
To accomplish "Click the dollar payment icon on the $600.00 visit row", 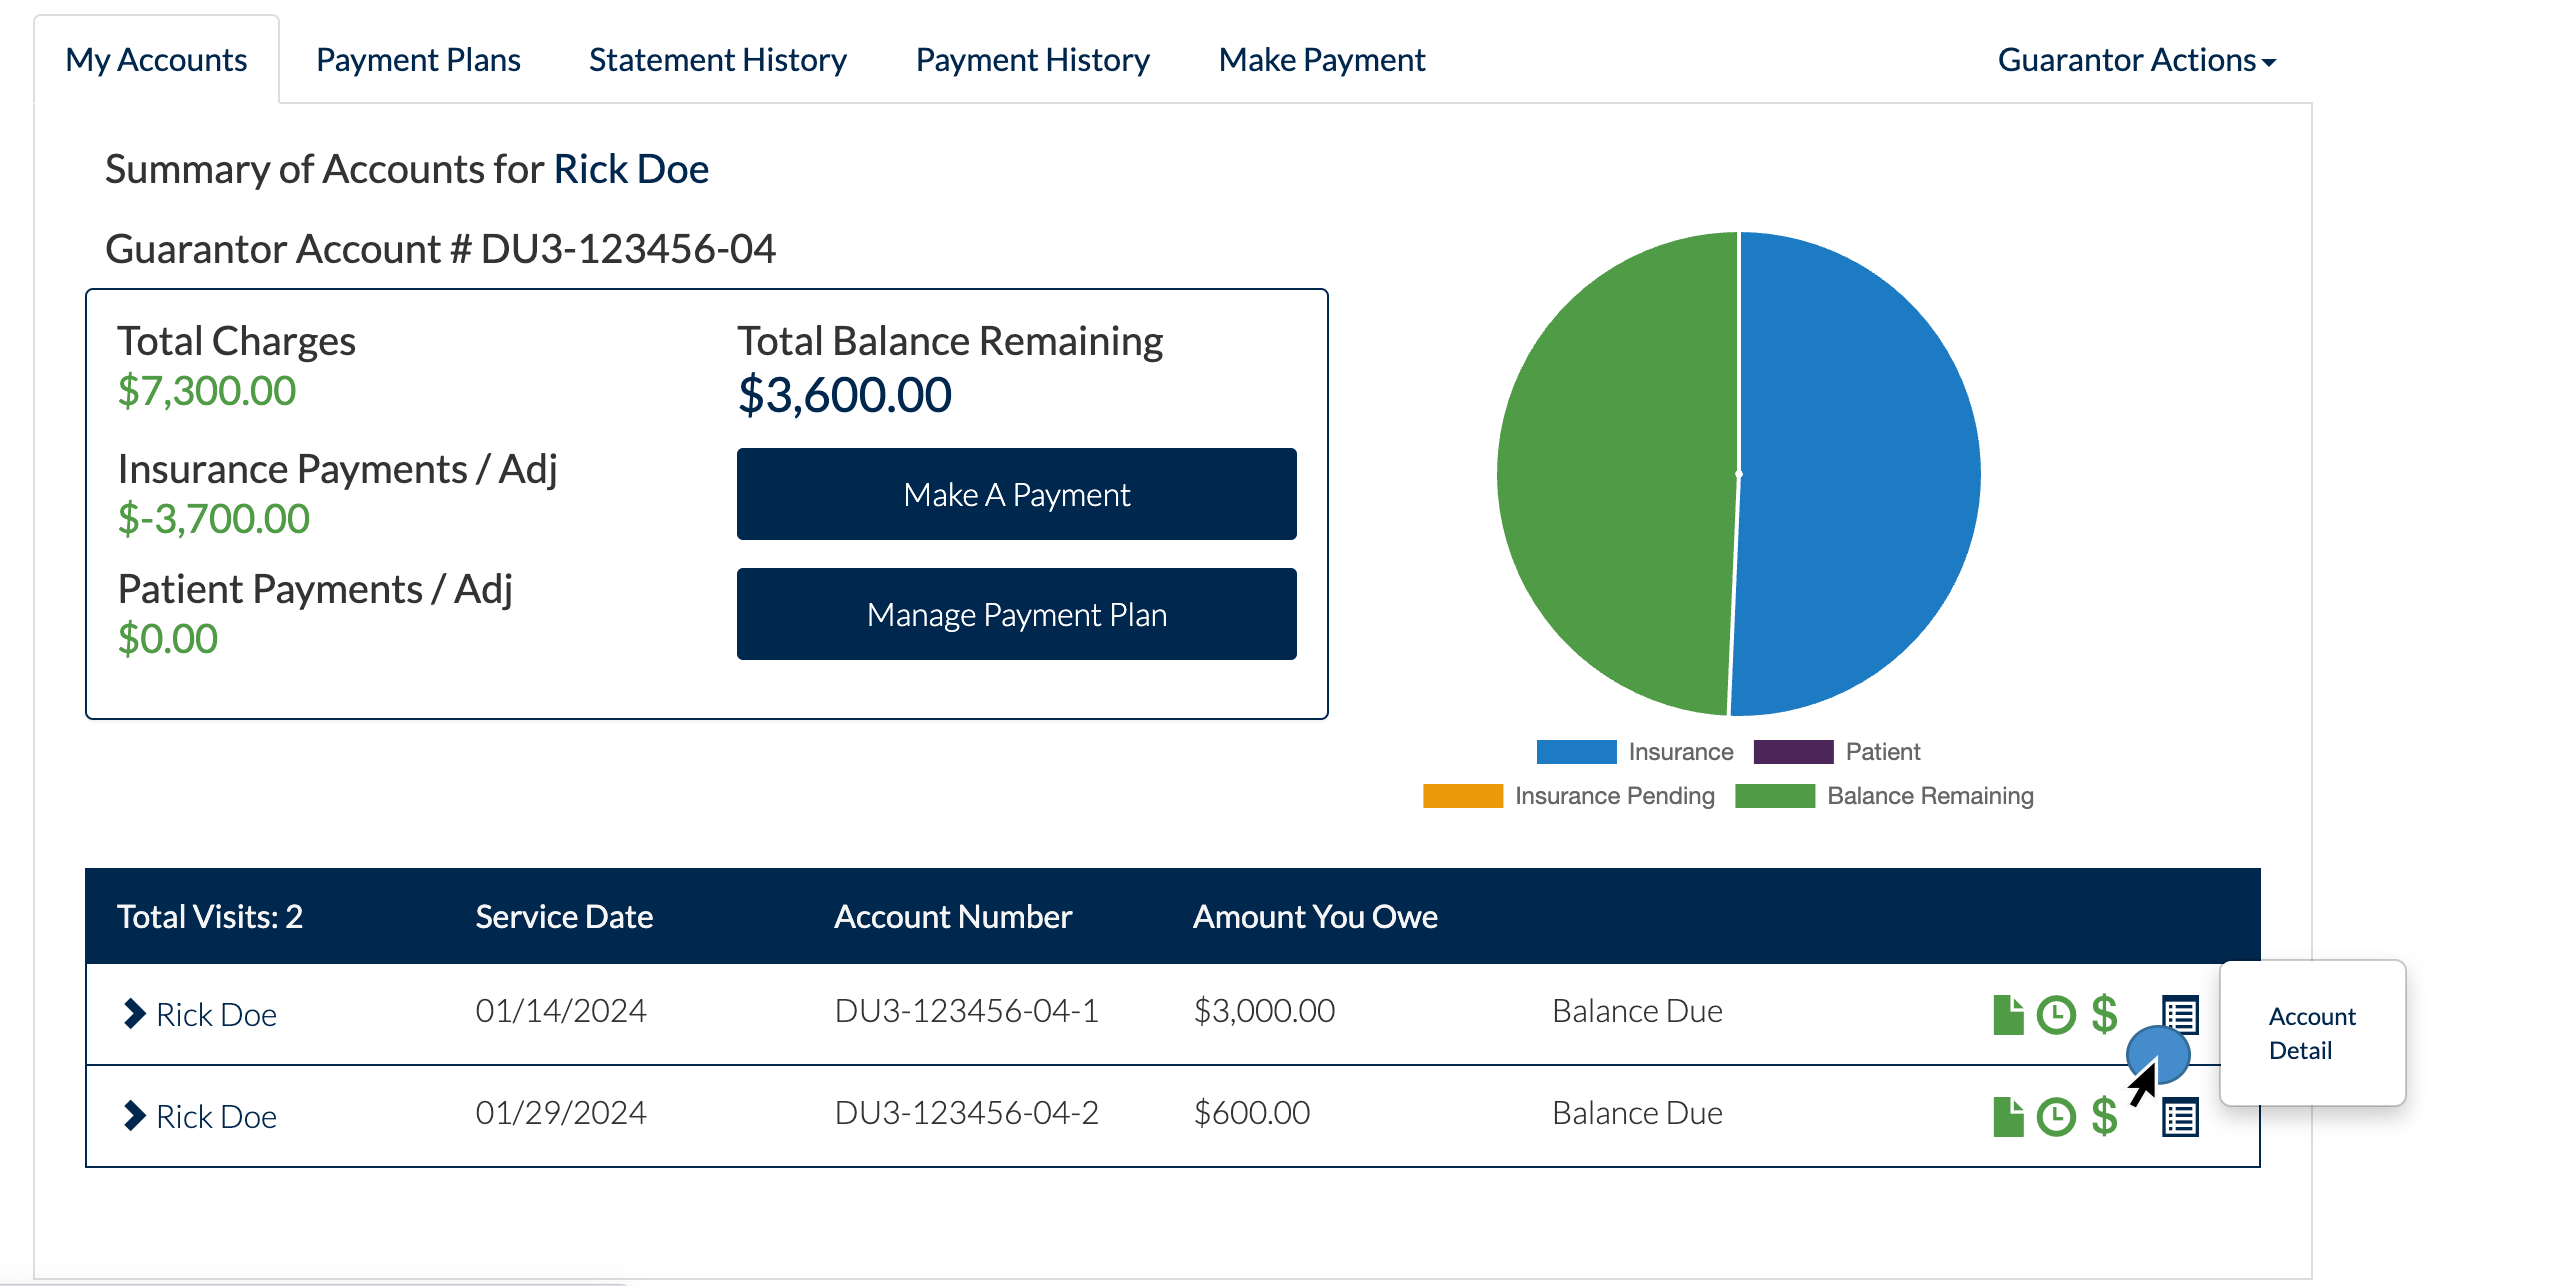I will (2104, 1115).
